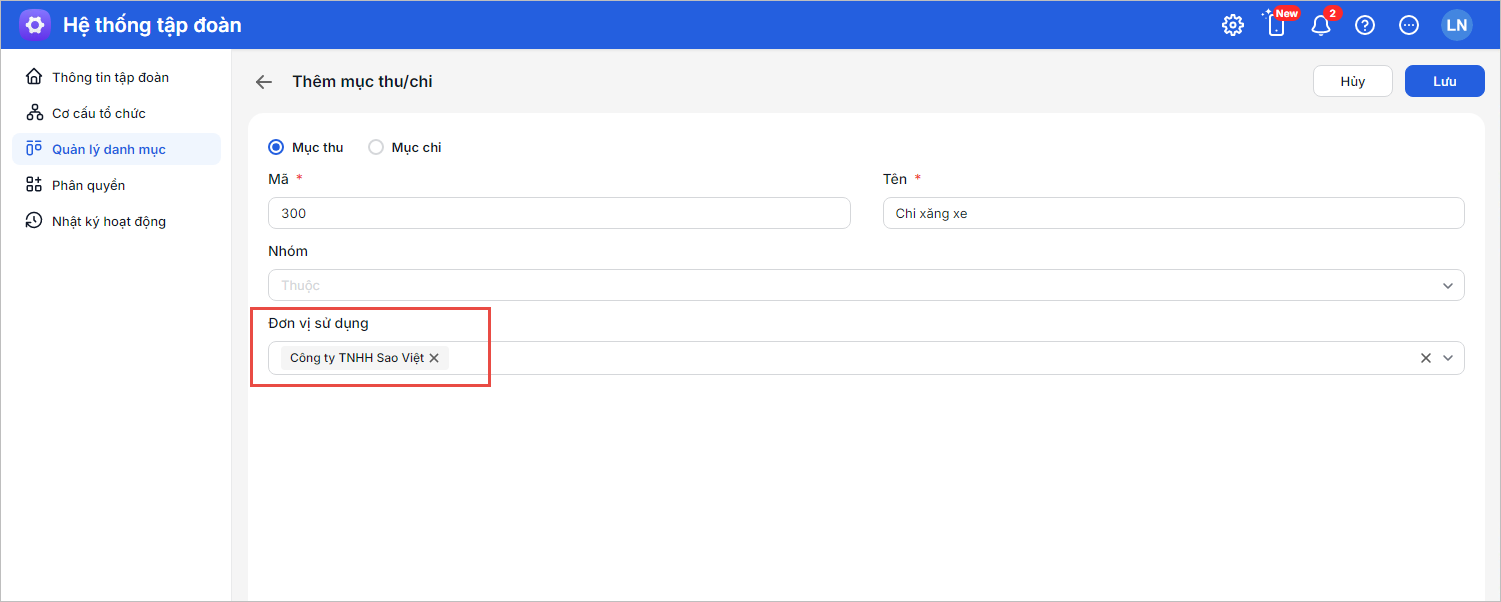
Task: Click the LN user avatar
Action: coord(1456,25)
